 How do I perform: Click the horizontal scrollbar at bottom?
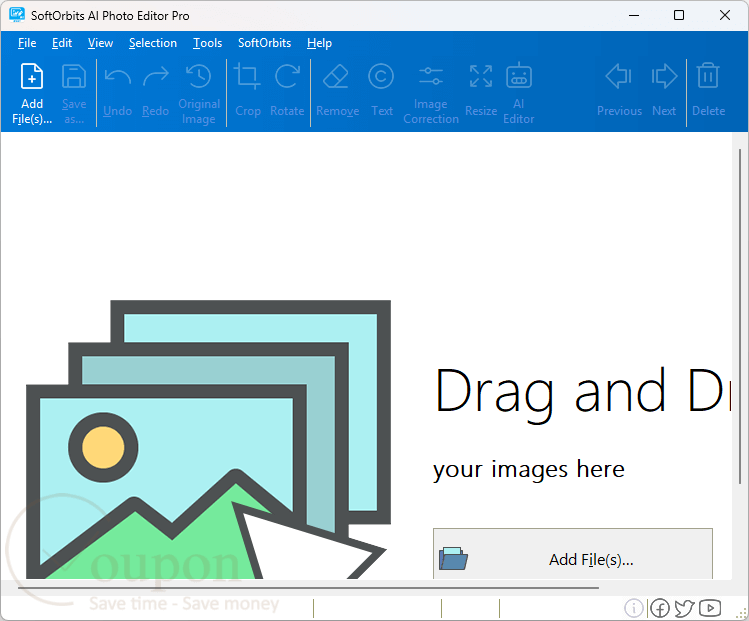(x=308, y=588)
